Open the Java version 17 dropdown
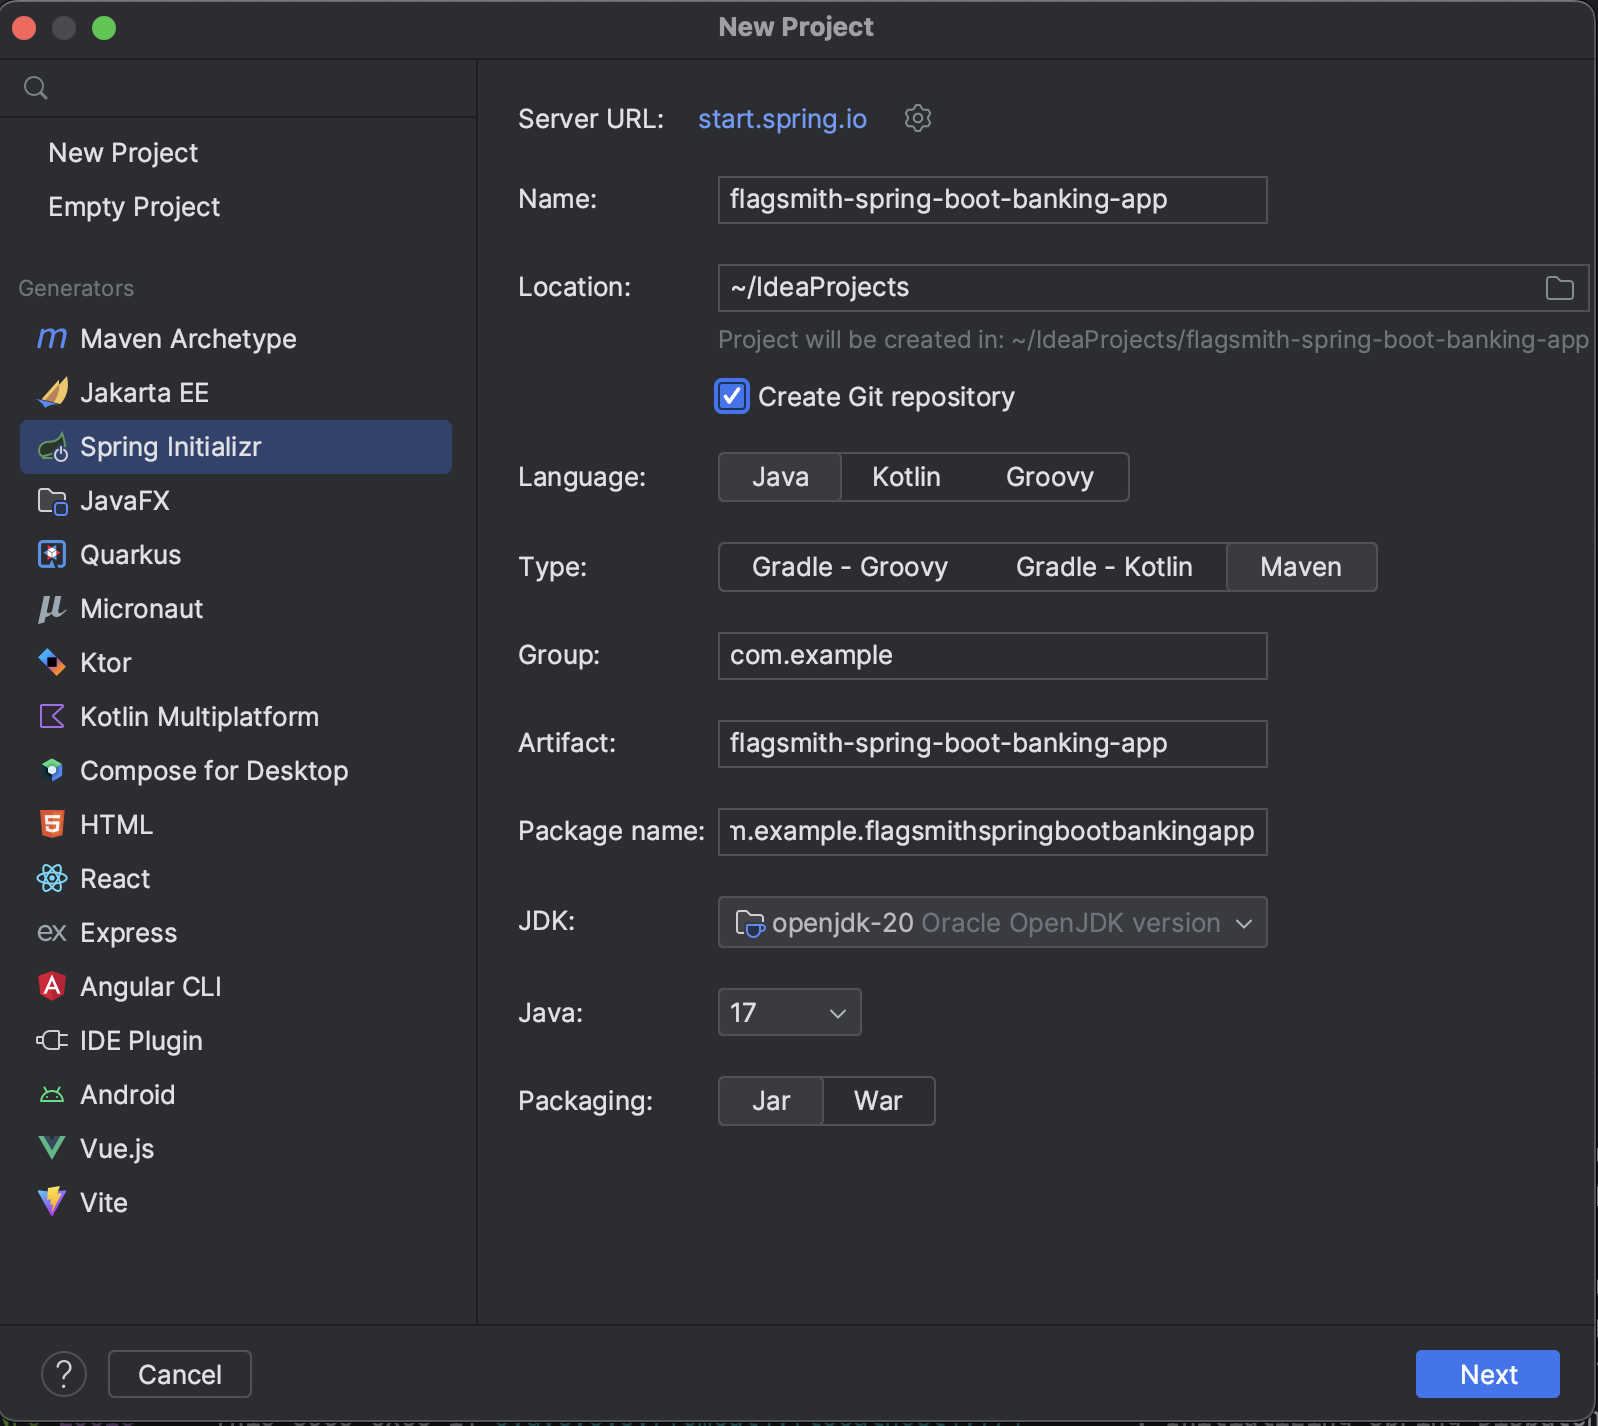 (790, 1012)
